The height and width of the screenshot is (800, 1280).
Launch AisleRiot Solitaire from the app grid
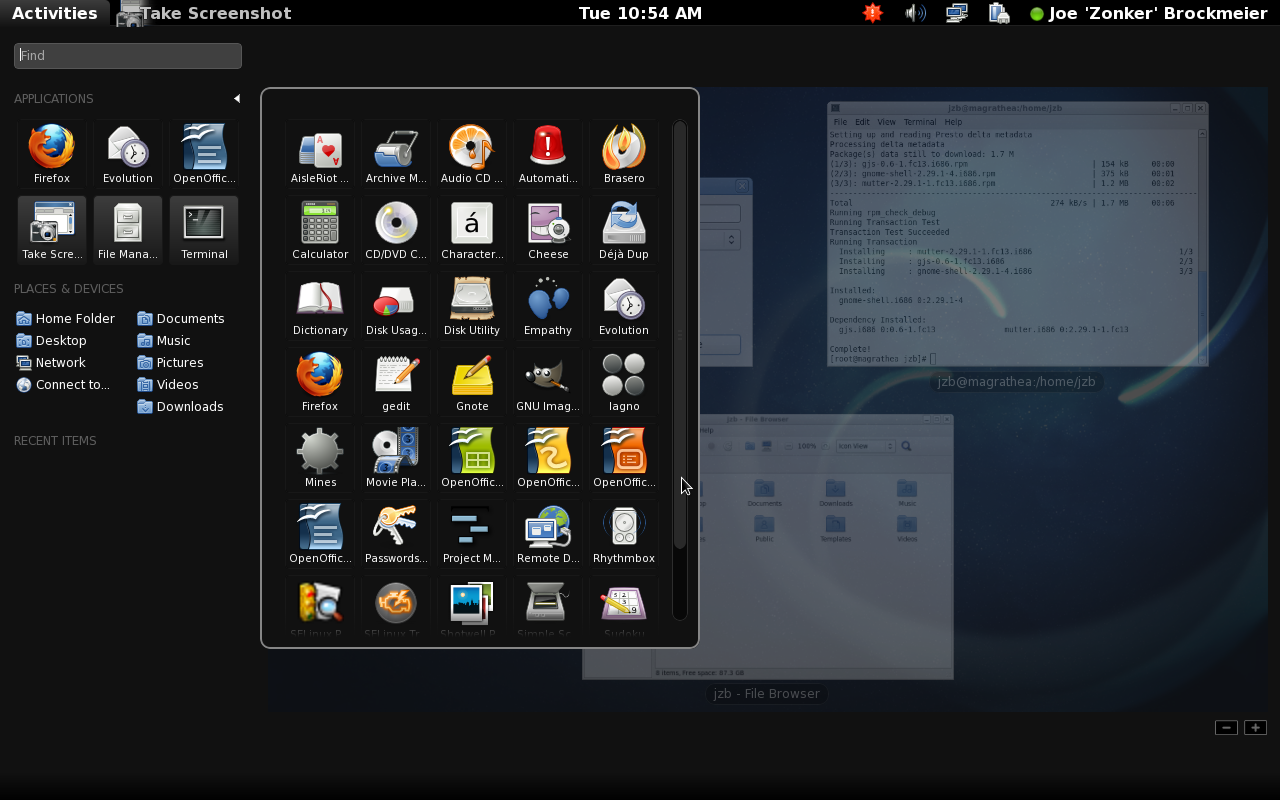click(x=320, y=153)
